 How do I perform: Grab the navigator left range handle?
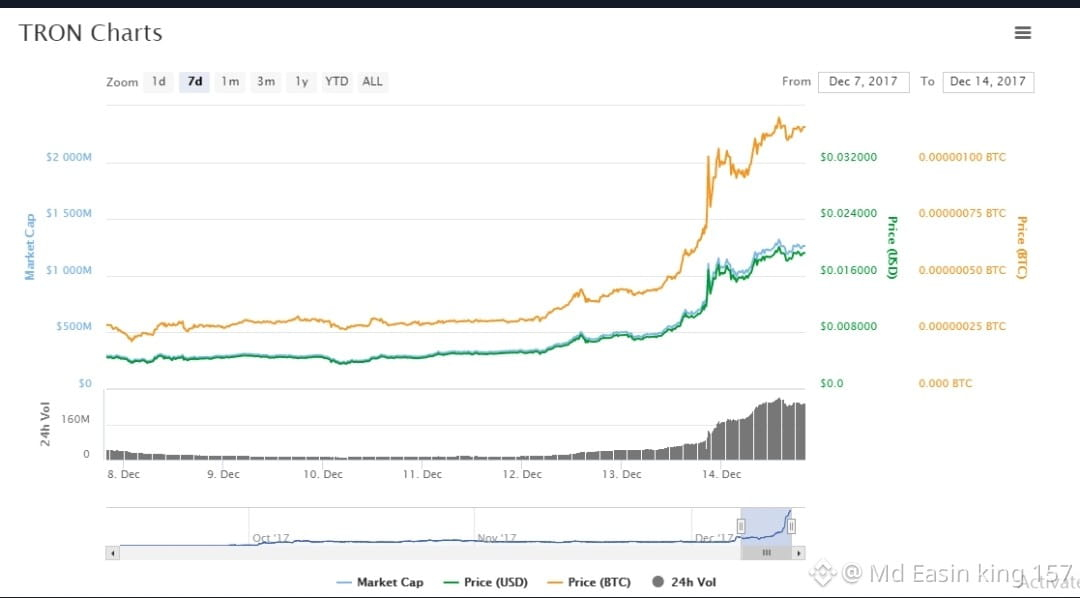coord(741,527)
